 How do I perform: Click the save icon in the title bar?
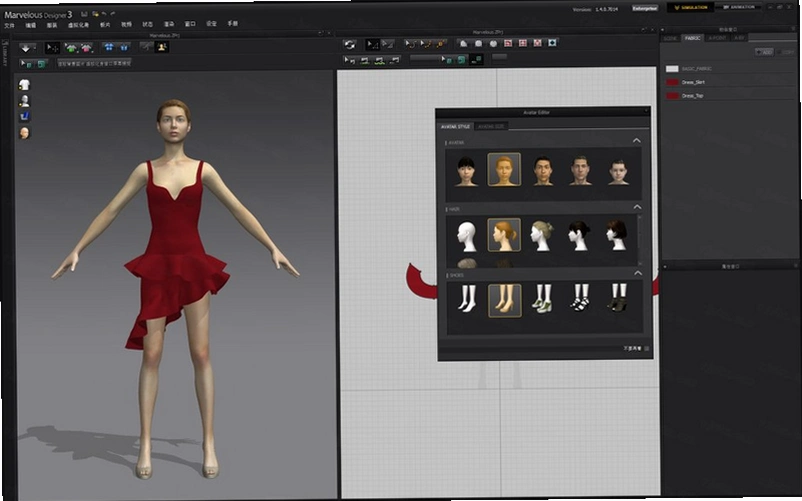tap(84, 14)
